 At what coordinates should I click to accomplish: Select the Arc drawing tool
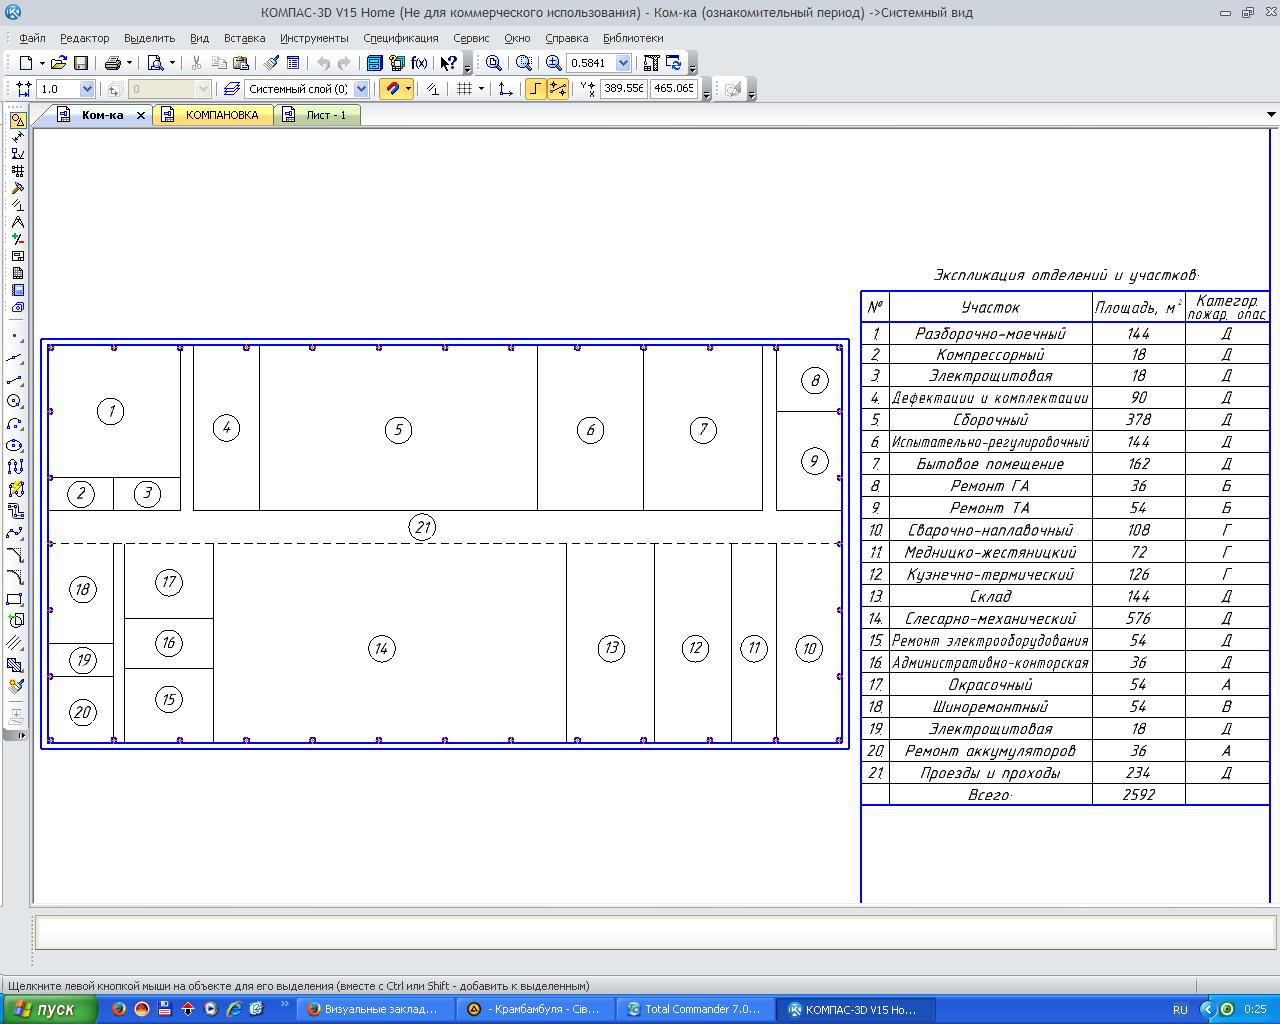coord(15,423)
